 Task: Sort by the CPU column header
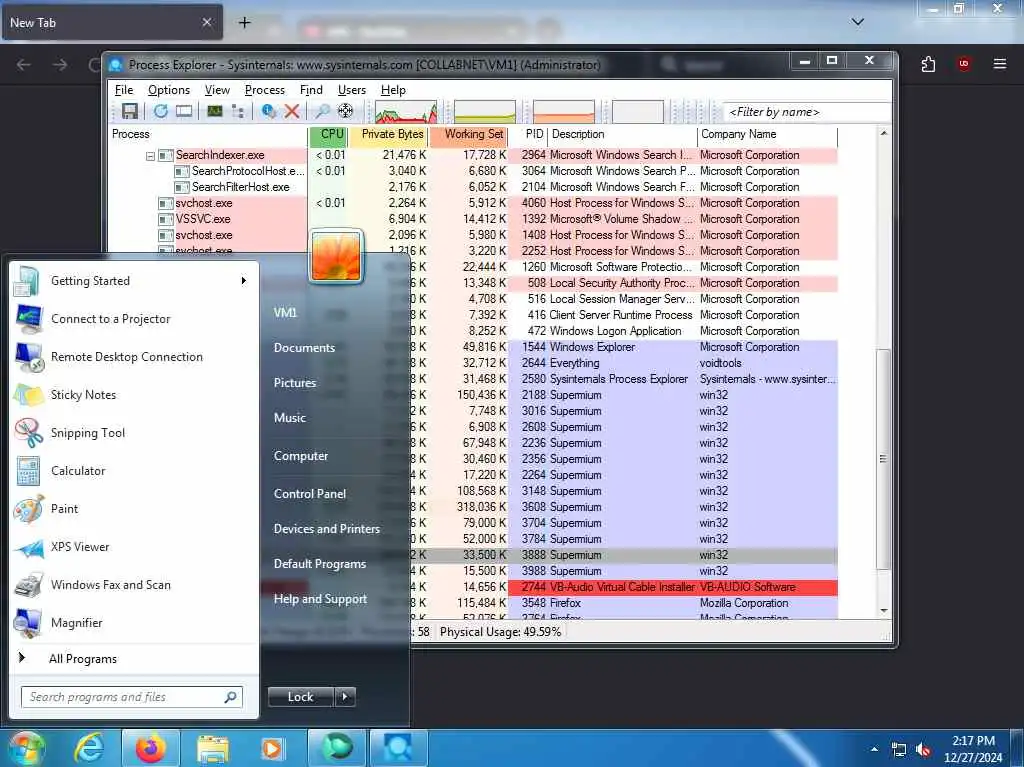coord(328,134)
